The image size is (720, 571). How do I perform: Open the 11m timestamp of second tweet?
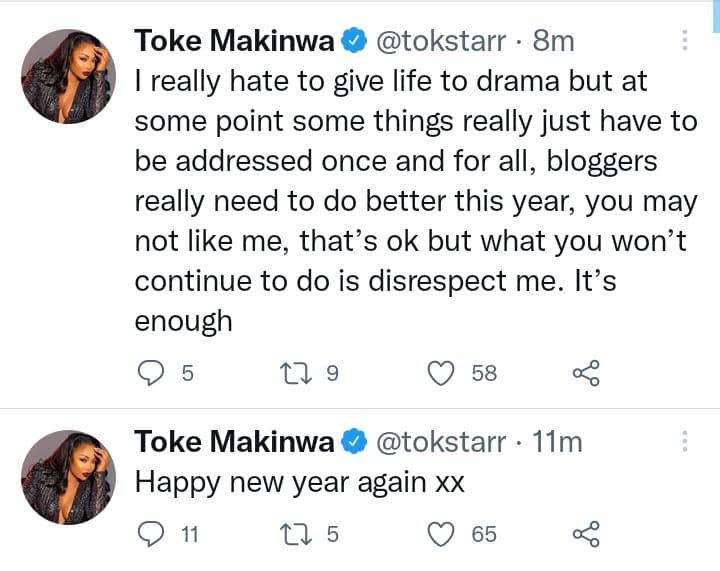[557, 441]
